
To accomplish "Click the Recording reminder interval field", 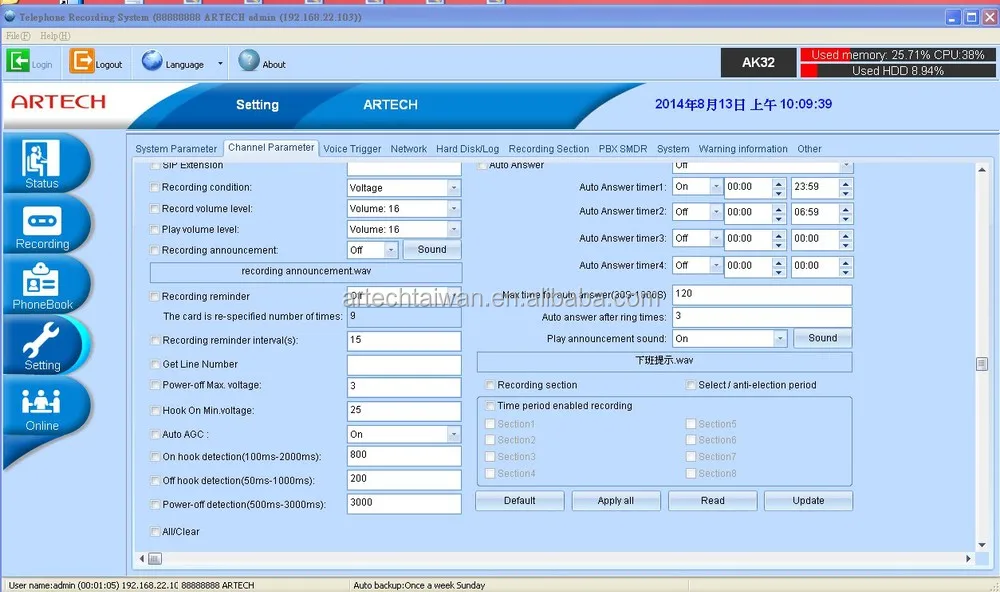I will point(404,341).
